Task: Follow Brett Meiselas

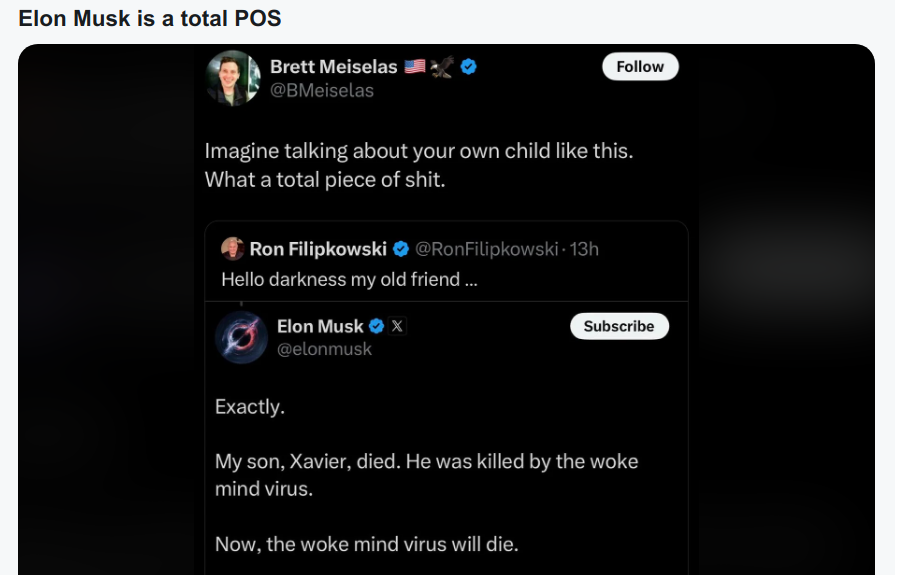Action: coord(640,66)
